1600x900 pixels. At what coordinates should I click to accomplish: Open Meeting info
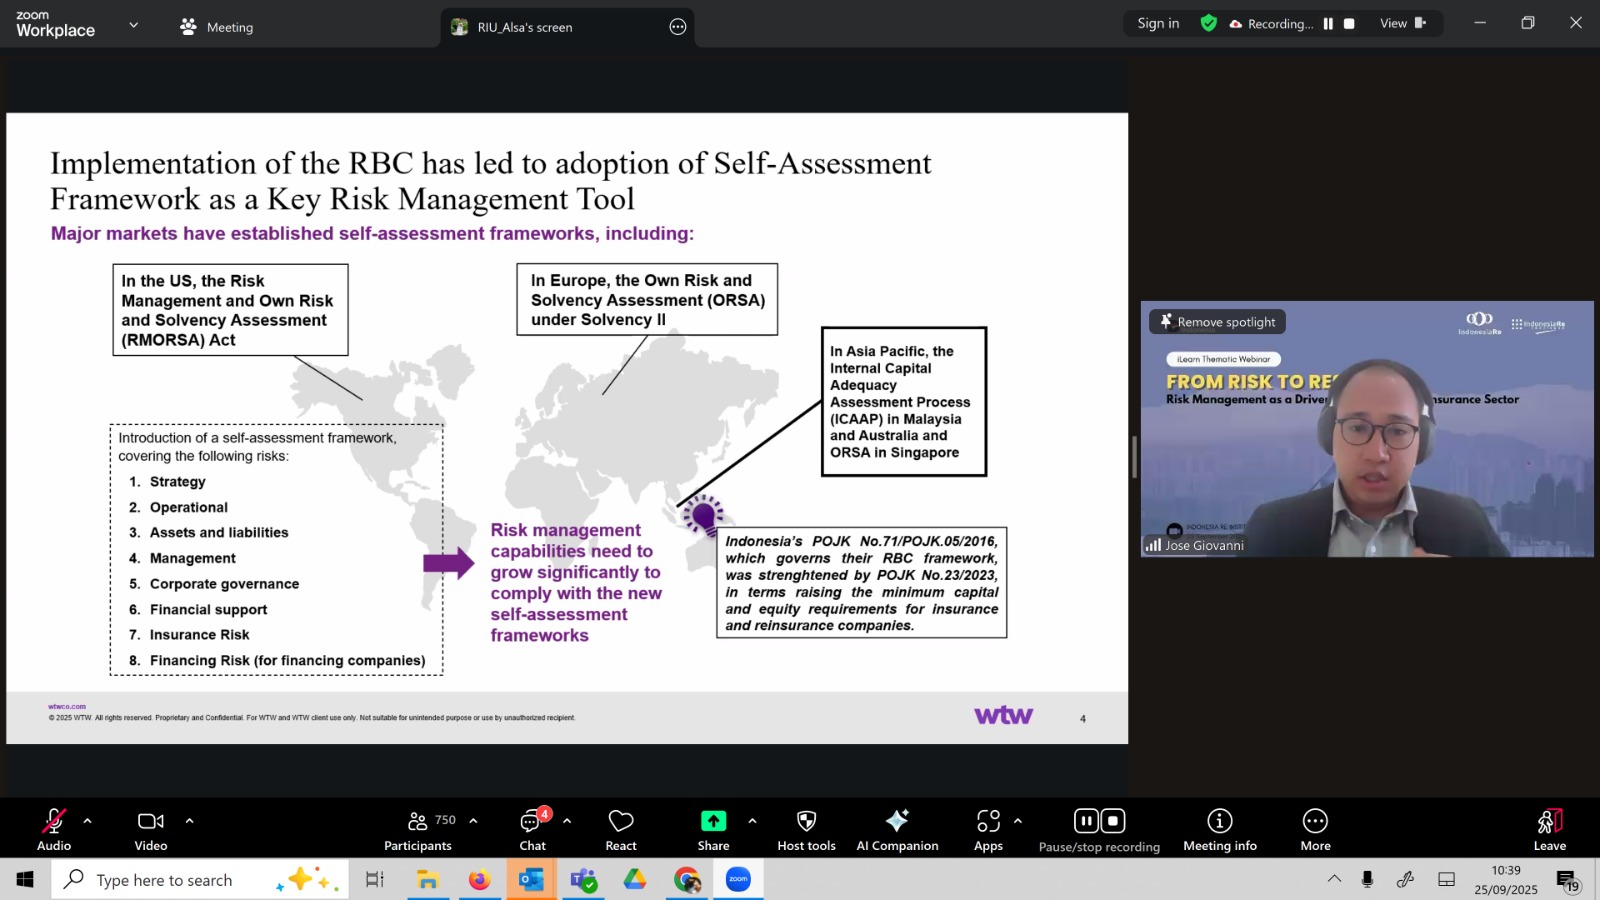(1219, 830)
